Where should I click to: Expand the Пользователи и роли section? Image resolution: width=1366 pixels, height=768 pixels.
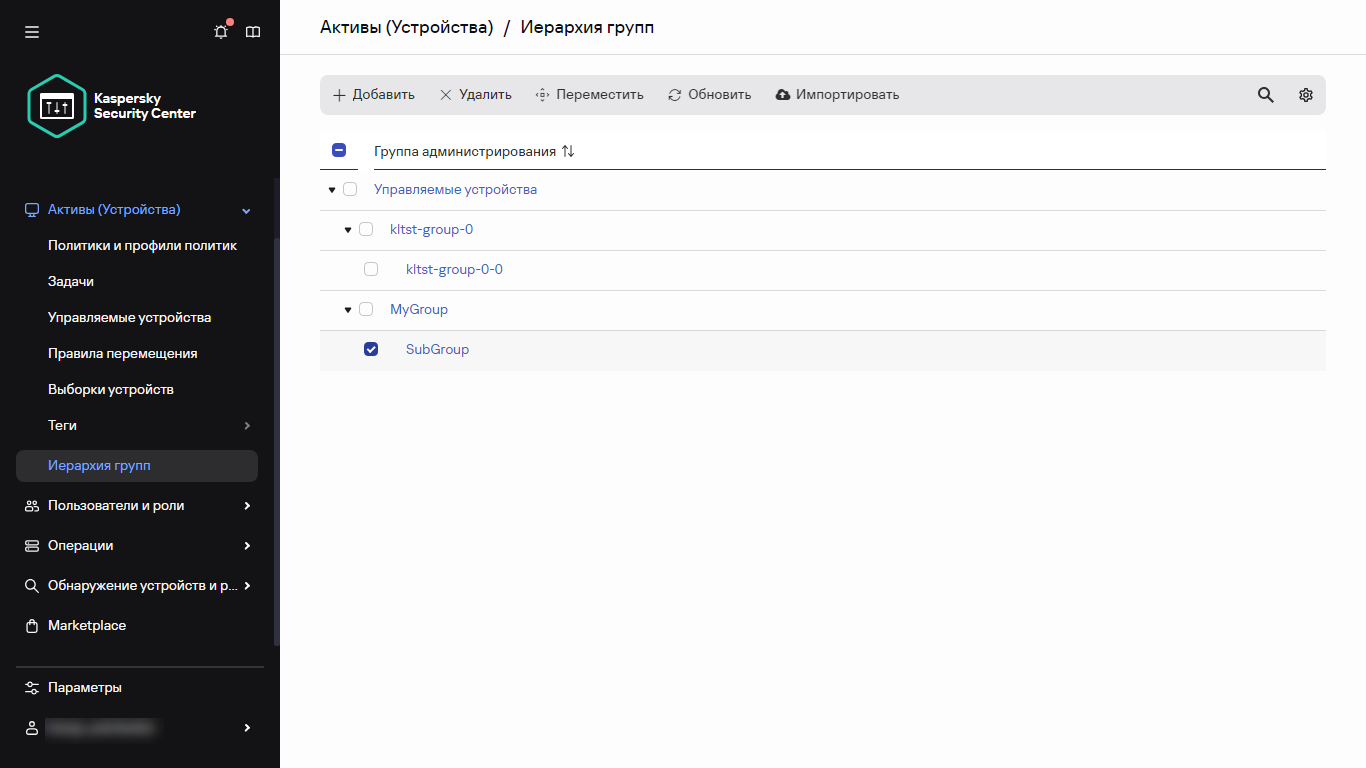tap(116, 505)
